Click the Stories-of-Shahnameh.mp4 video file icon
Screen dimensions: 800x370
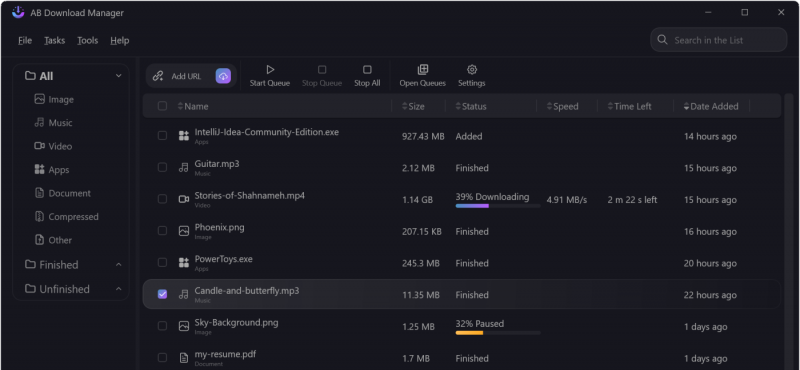point(183,199)
